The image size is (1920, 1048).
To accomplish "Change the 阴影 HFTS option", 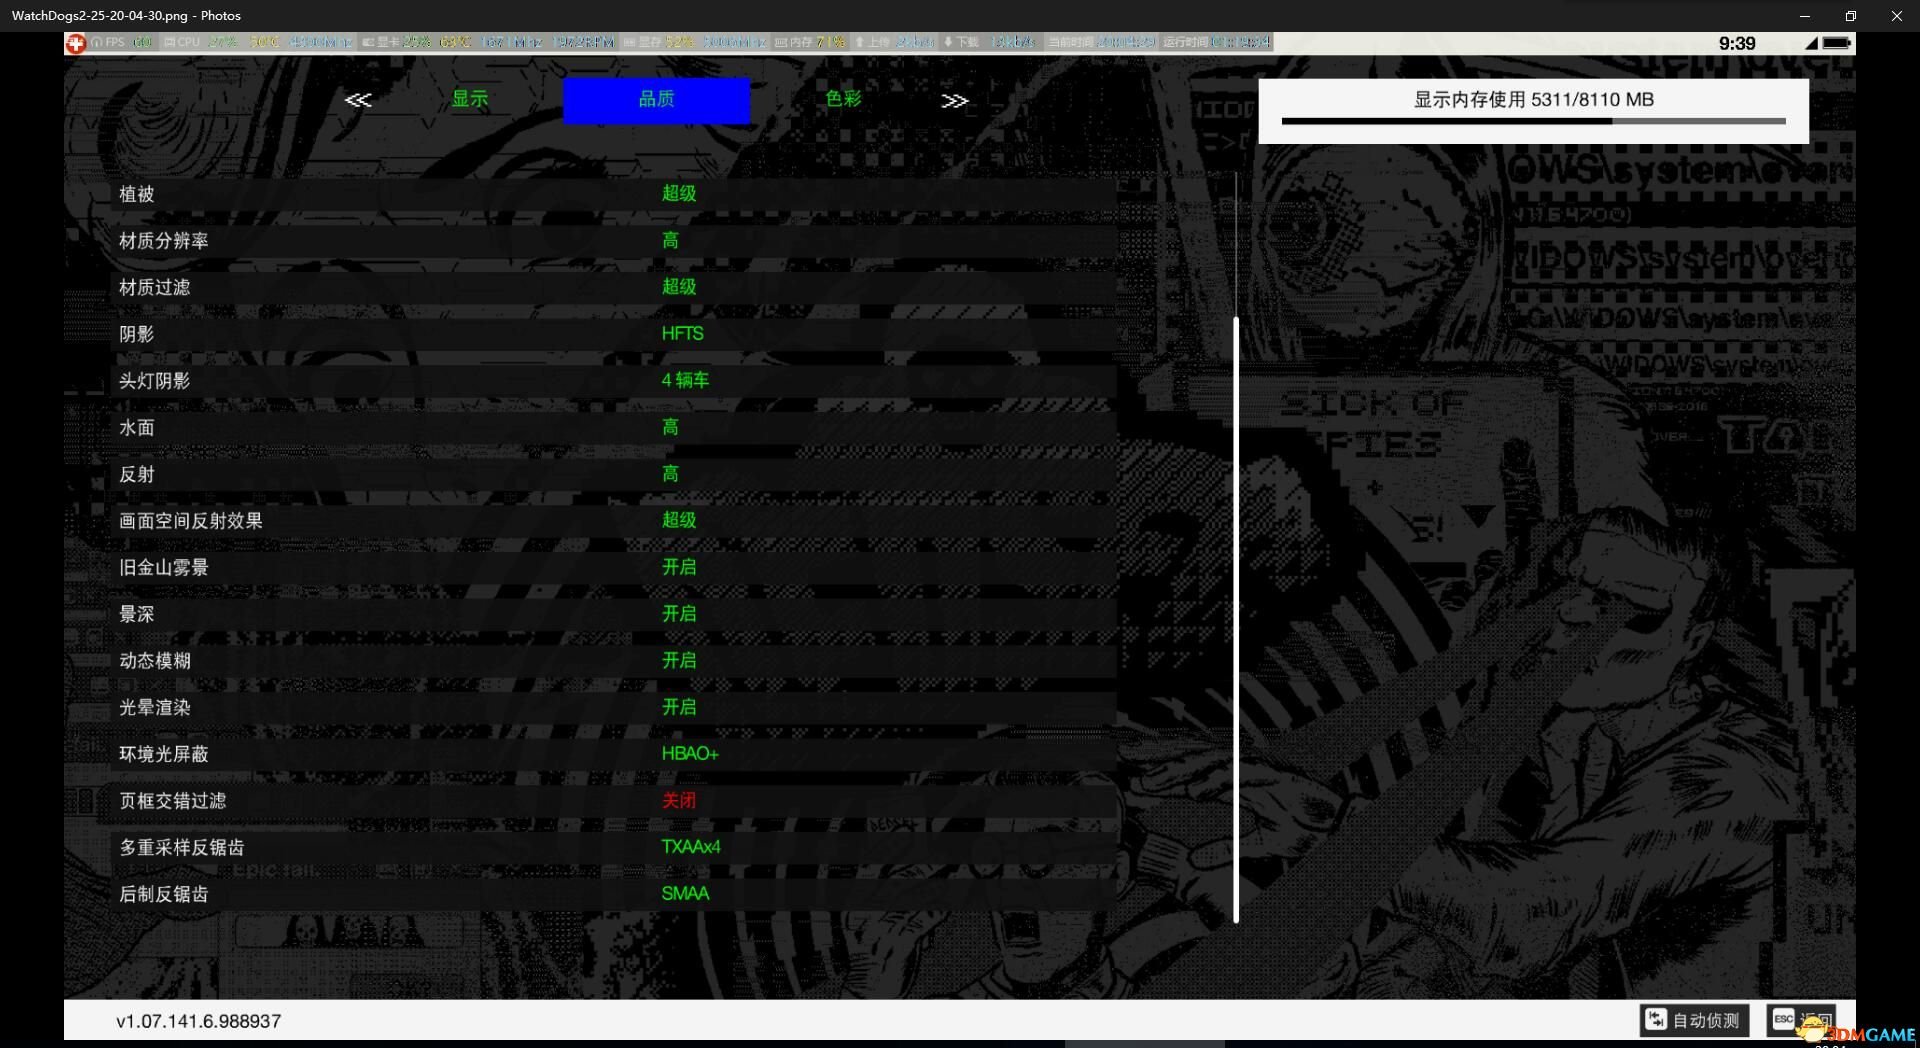I will 682,334.
